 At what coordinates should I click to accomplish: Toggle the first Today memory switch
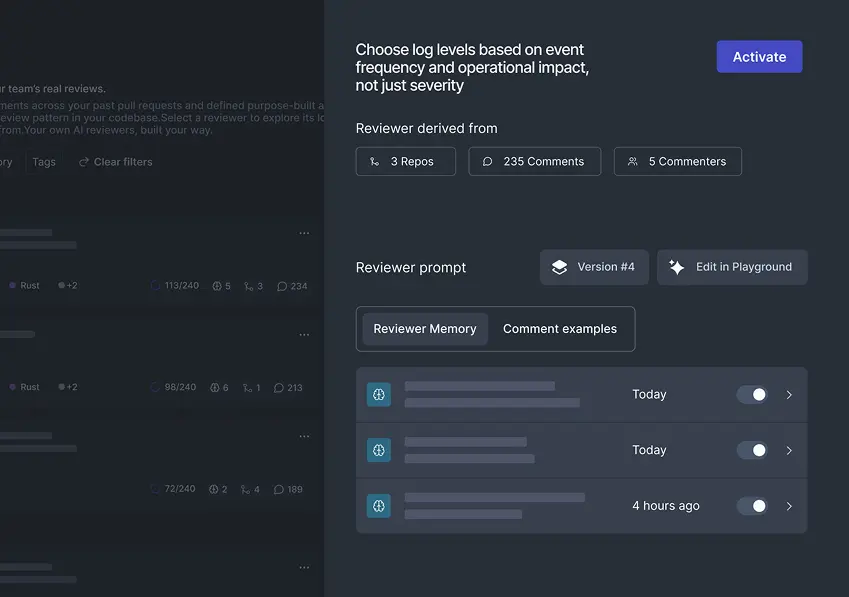point(752,395)
